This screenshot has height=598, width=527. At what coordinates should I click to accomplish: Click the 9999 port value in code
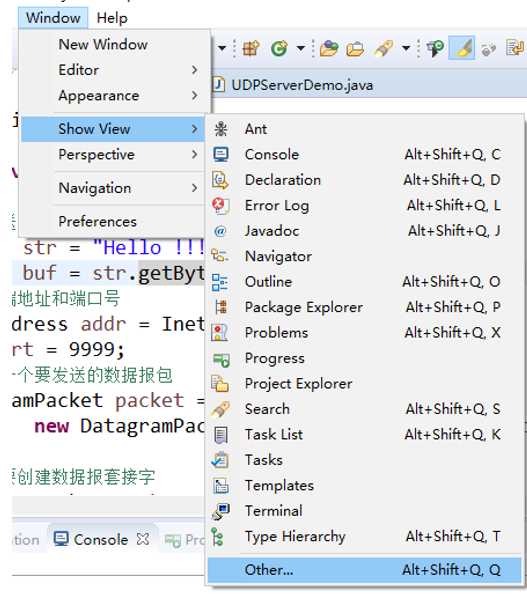[92, 350]
